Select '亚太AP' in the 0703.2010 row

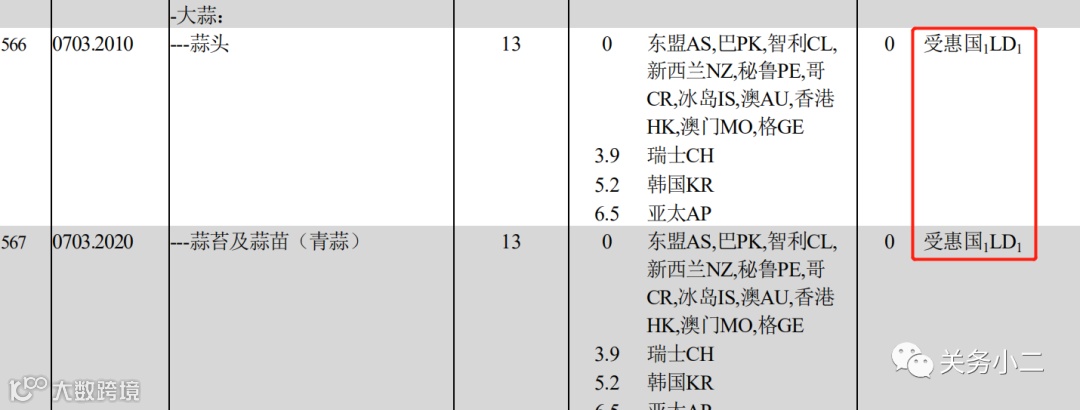[679, 213]
